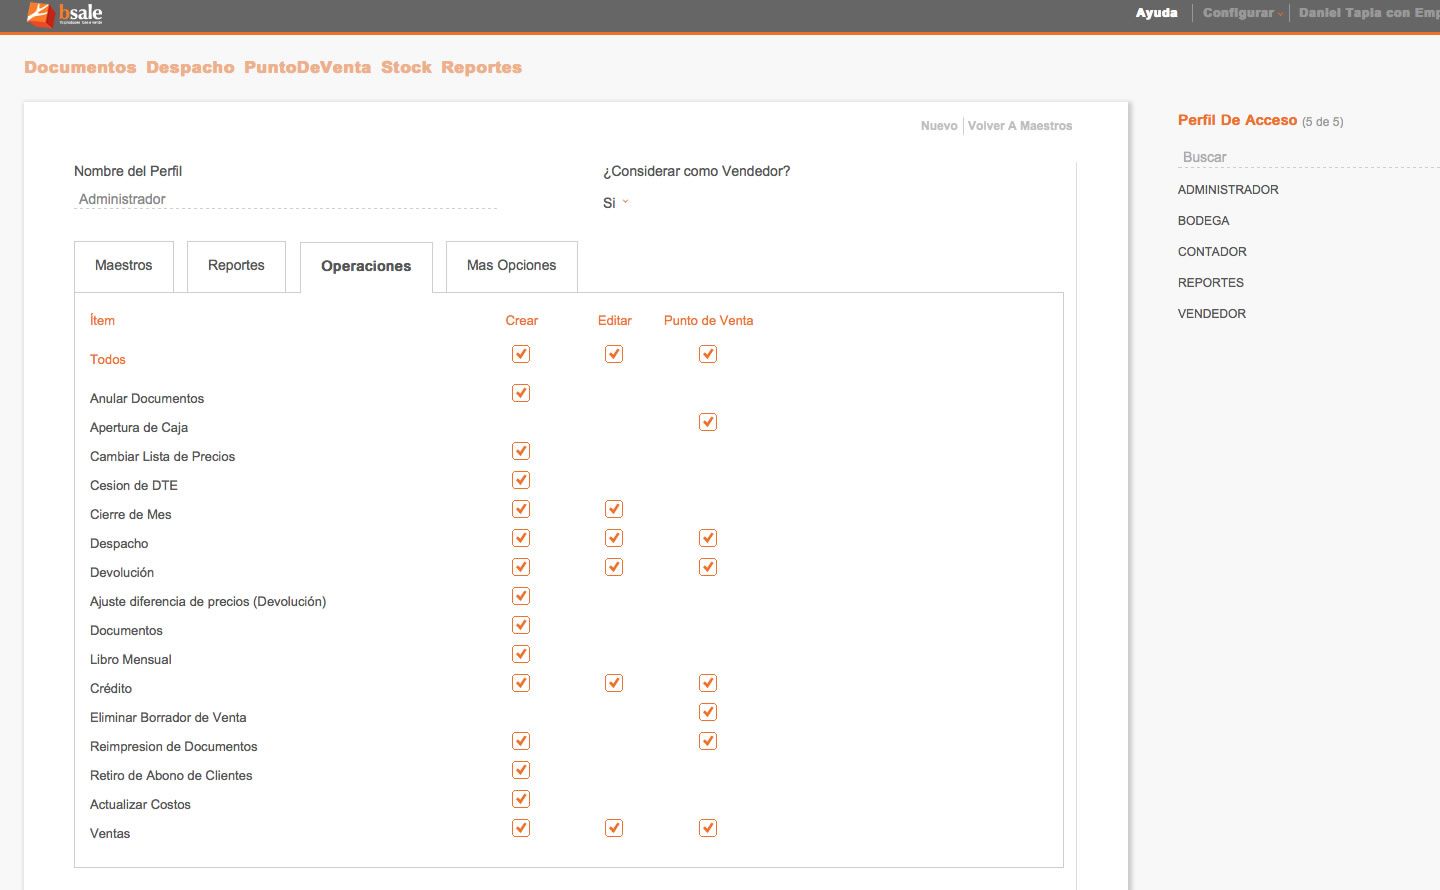Viewport: 1440px width, 890px height.
Task: Toggle Punto de Venta for Apertura de Caja
Action: pyautogui.click(x=708, y=422)
